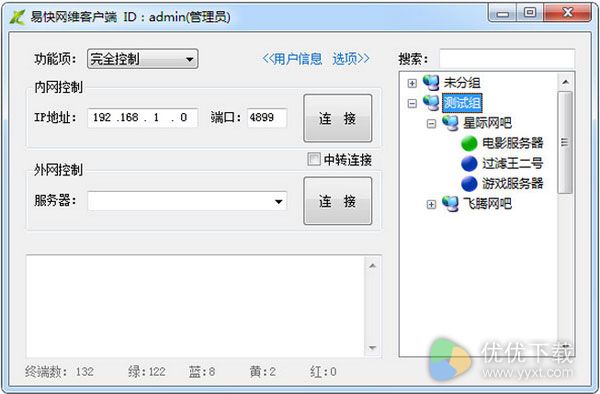Click the 终端数: 132 status text
600x394 pixels.
click(59, 372)
